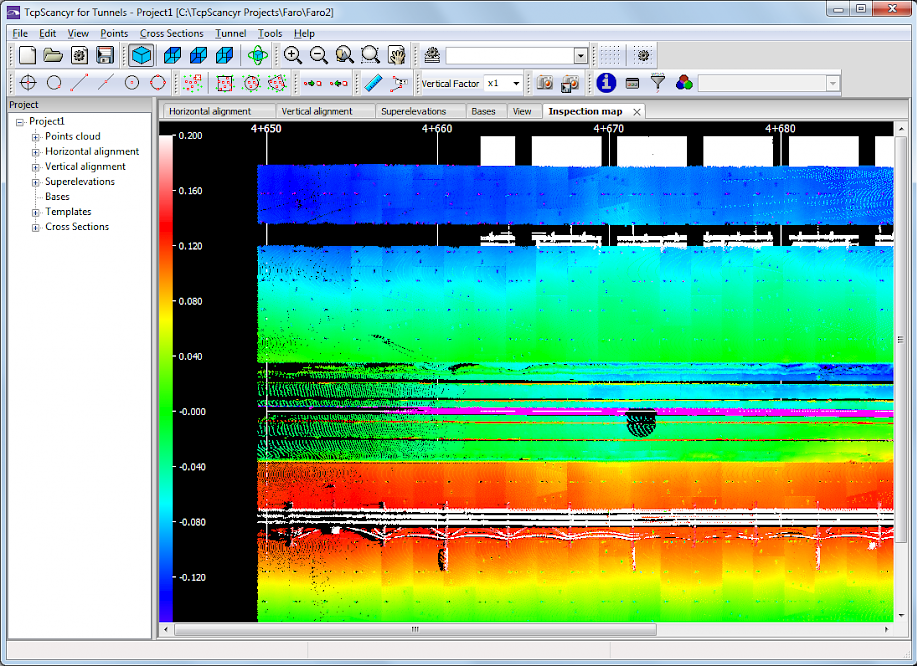
Task: Toggle the crosshair circle tool
Action: pos(28,83)
